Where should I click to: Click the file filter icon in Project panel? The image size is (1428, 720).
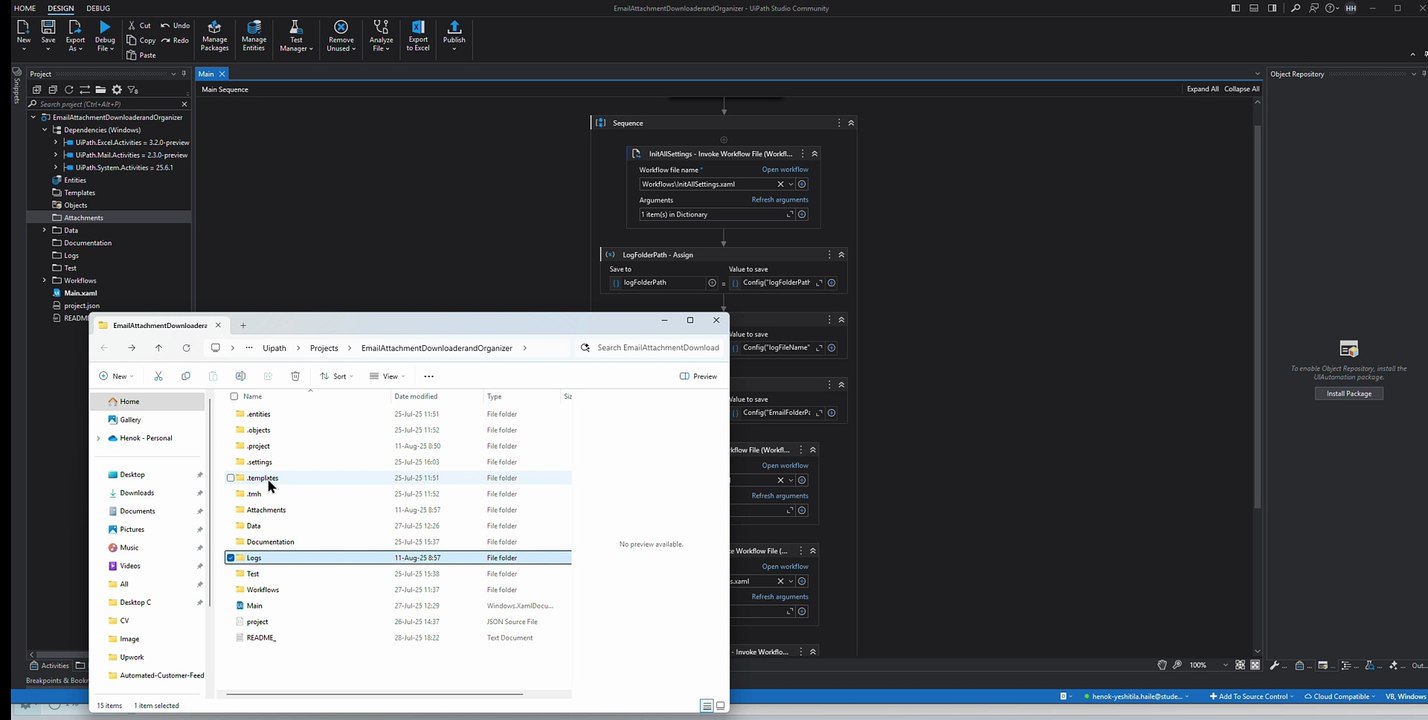[x=132, y=90]
